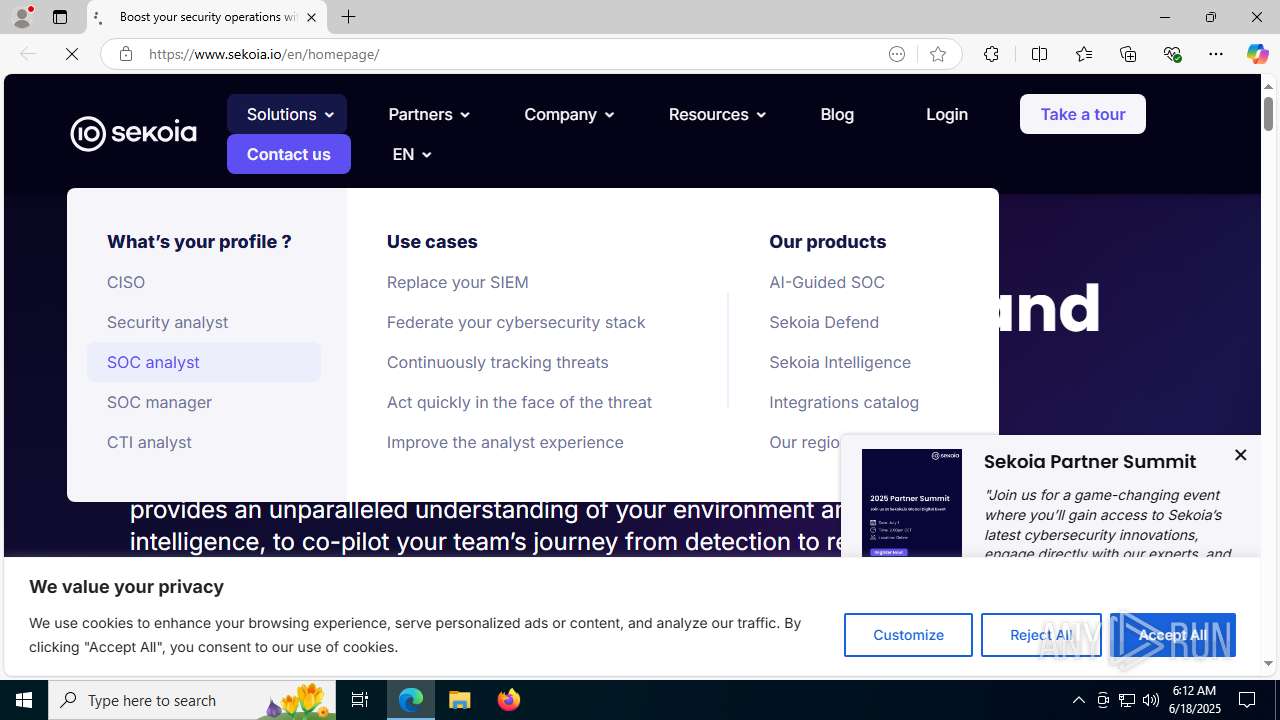Image resolution: width=1280 pixels, height=720 pixels.
Task: Open the browser profile icon
Action: pos(21,17)
